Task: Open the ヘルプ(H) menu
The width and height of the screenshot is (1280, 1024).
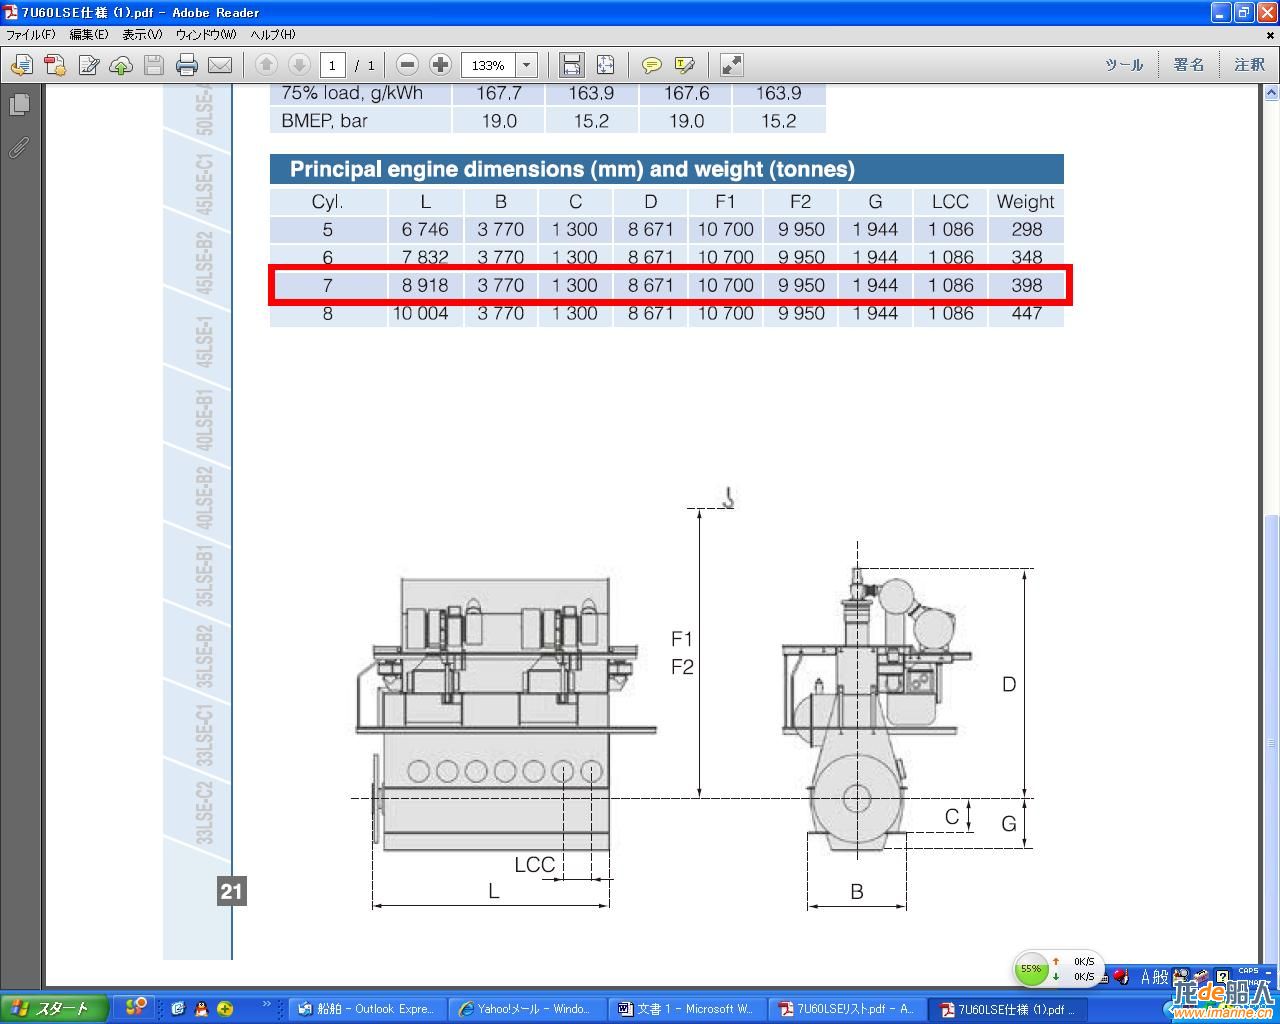Action: [x=273, y=34]
